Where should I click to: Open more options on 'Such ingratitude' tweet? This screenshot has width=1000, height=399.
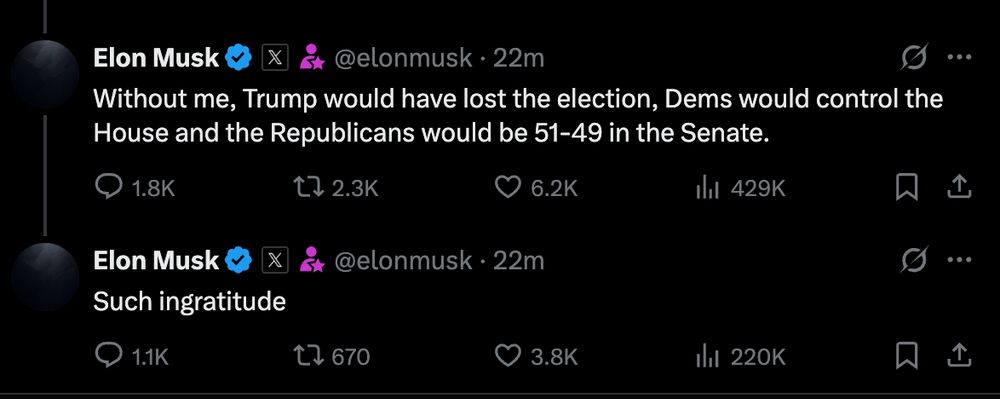(959, 260)
